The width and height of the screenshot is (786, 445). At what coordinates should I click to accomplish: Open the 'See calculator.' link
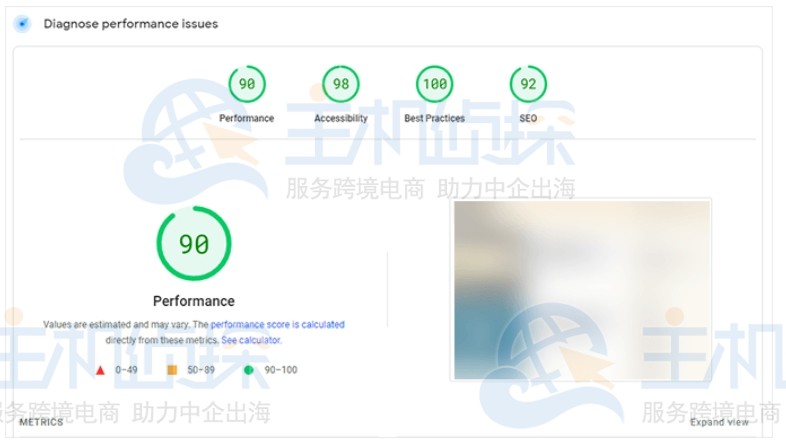tap(252, 340)
